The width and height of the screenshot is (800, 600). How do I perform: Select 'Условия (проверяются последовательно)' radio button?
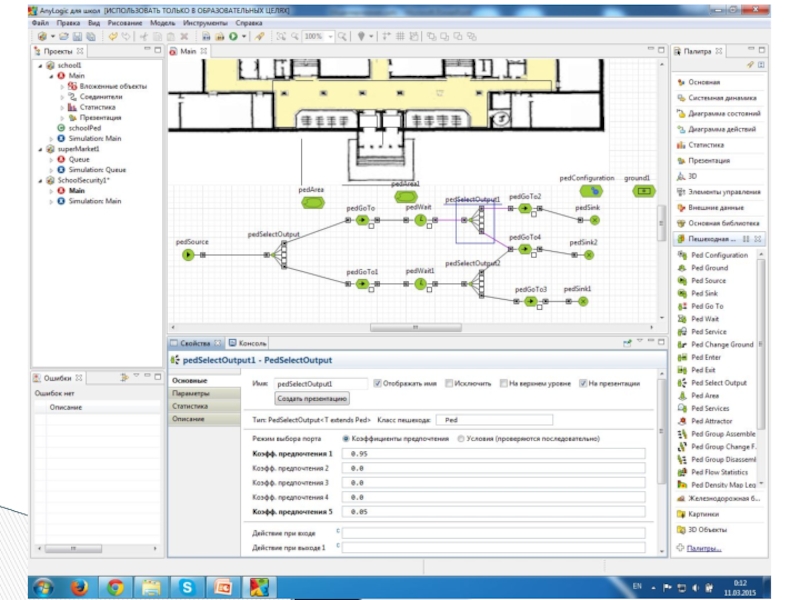(461, 438)
